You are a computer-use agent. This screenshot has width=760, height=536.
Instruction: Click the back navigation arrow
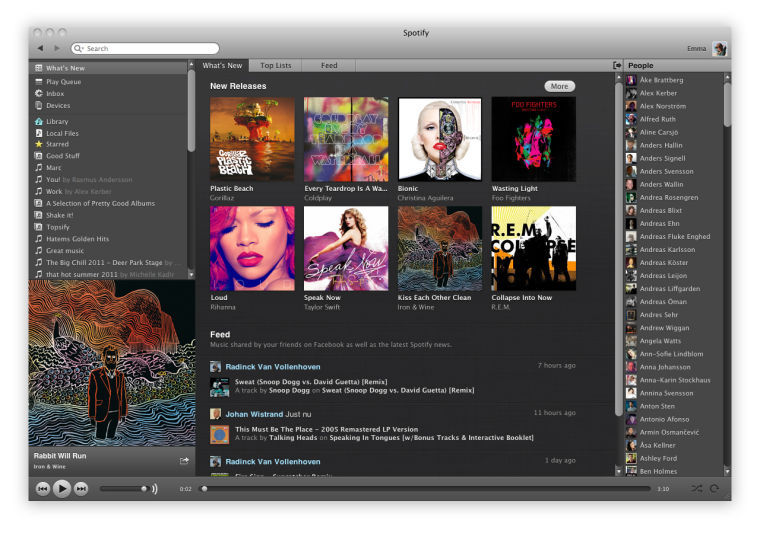point(40,48)
